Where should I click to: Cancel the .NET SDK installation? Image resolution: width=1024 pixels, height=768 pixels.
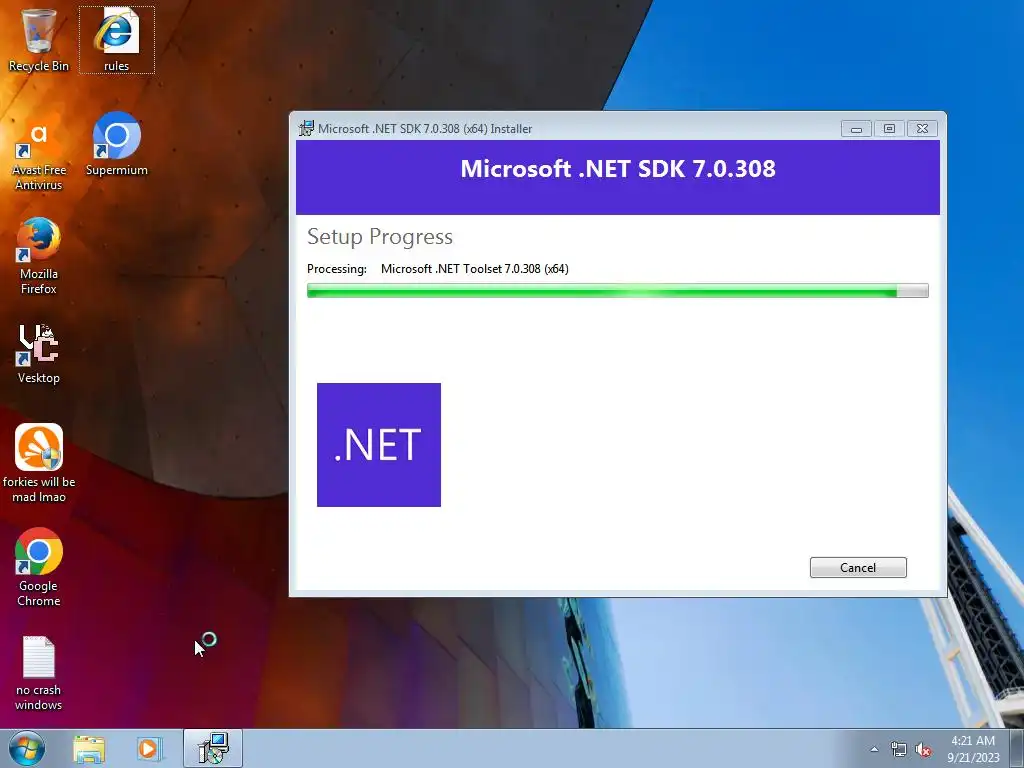(857, 568)
